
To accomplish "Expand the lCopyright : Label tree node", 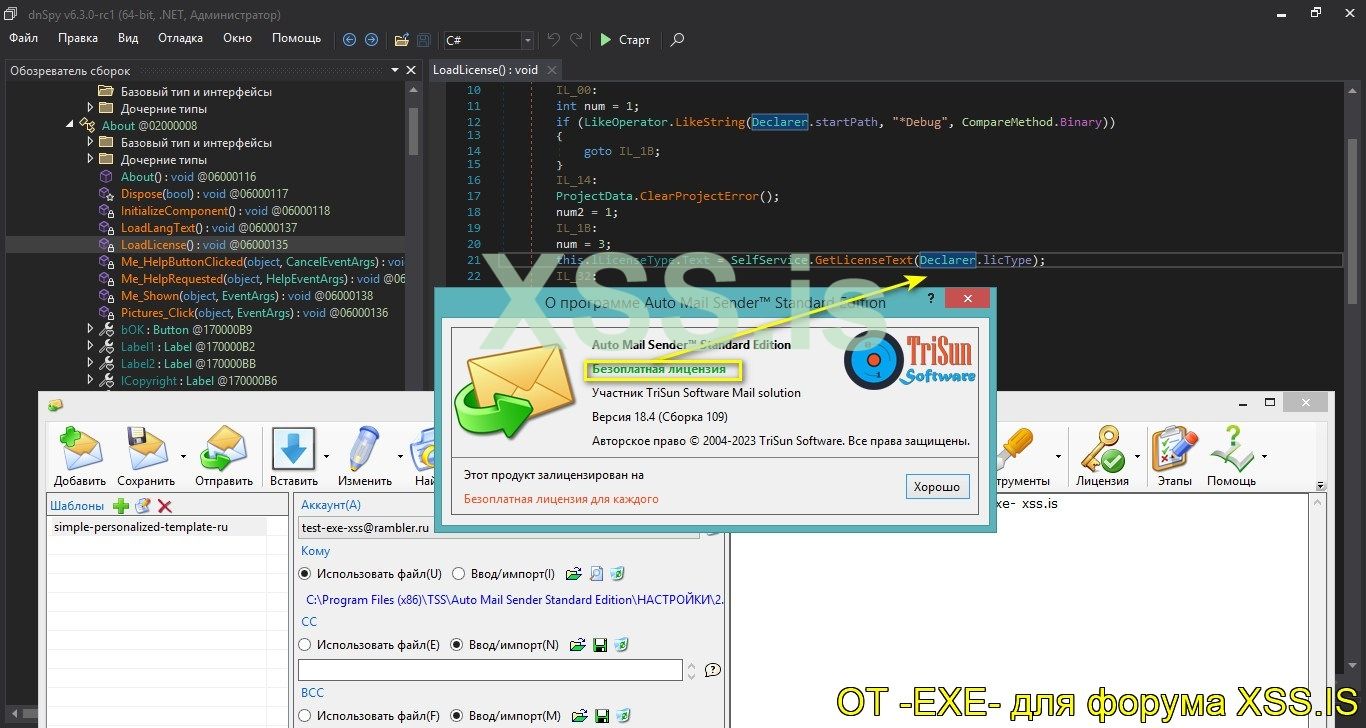I will point(90,381).
